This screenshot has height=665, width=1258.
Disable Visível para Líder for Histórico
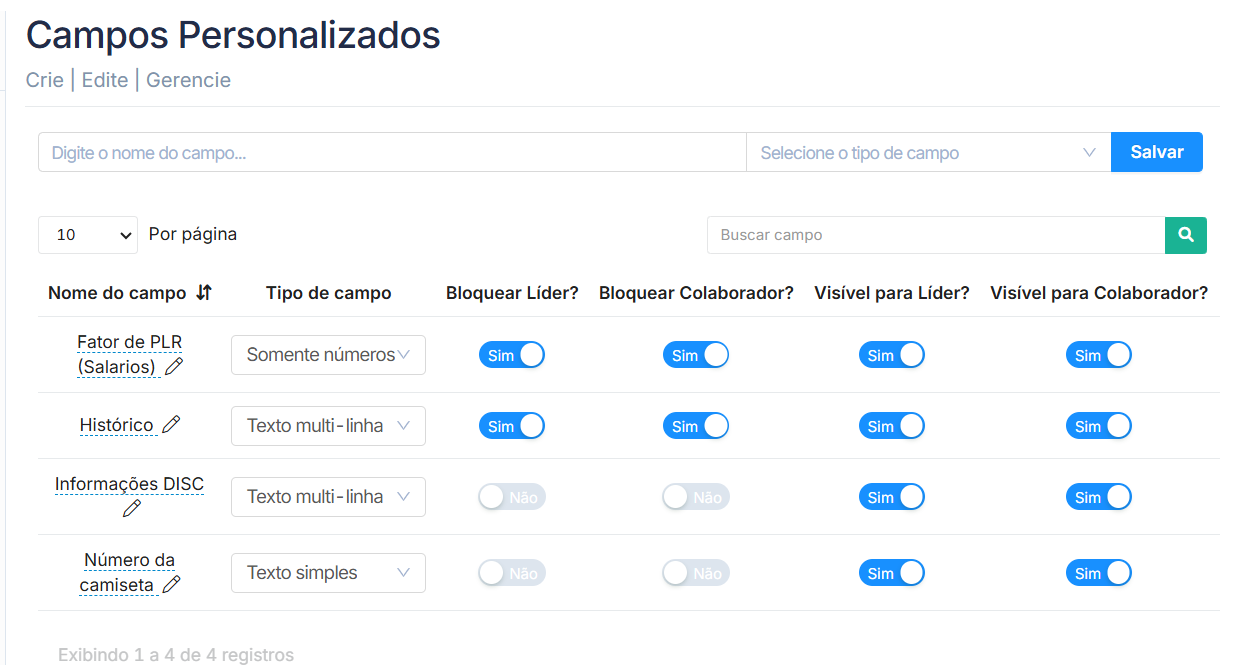pyautogui.click(x=892, y=426)
